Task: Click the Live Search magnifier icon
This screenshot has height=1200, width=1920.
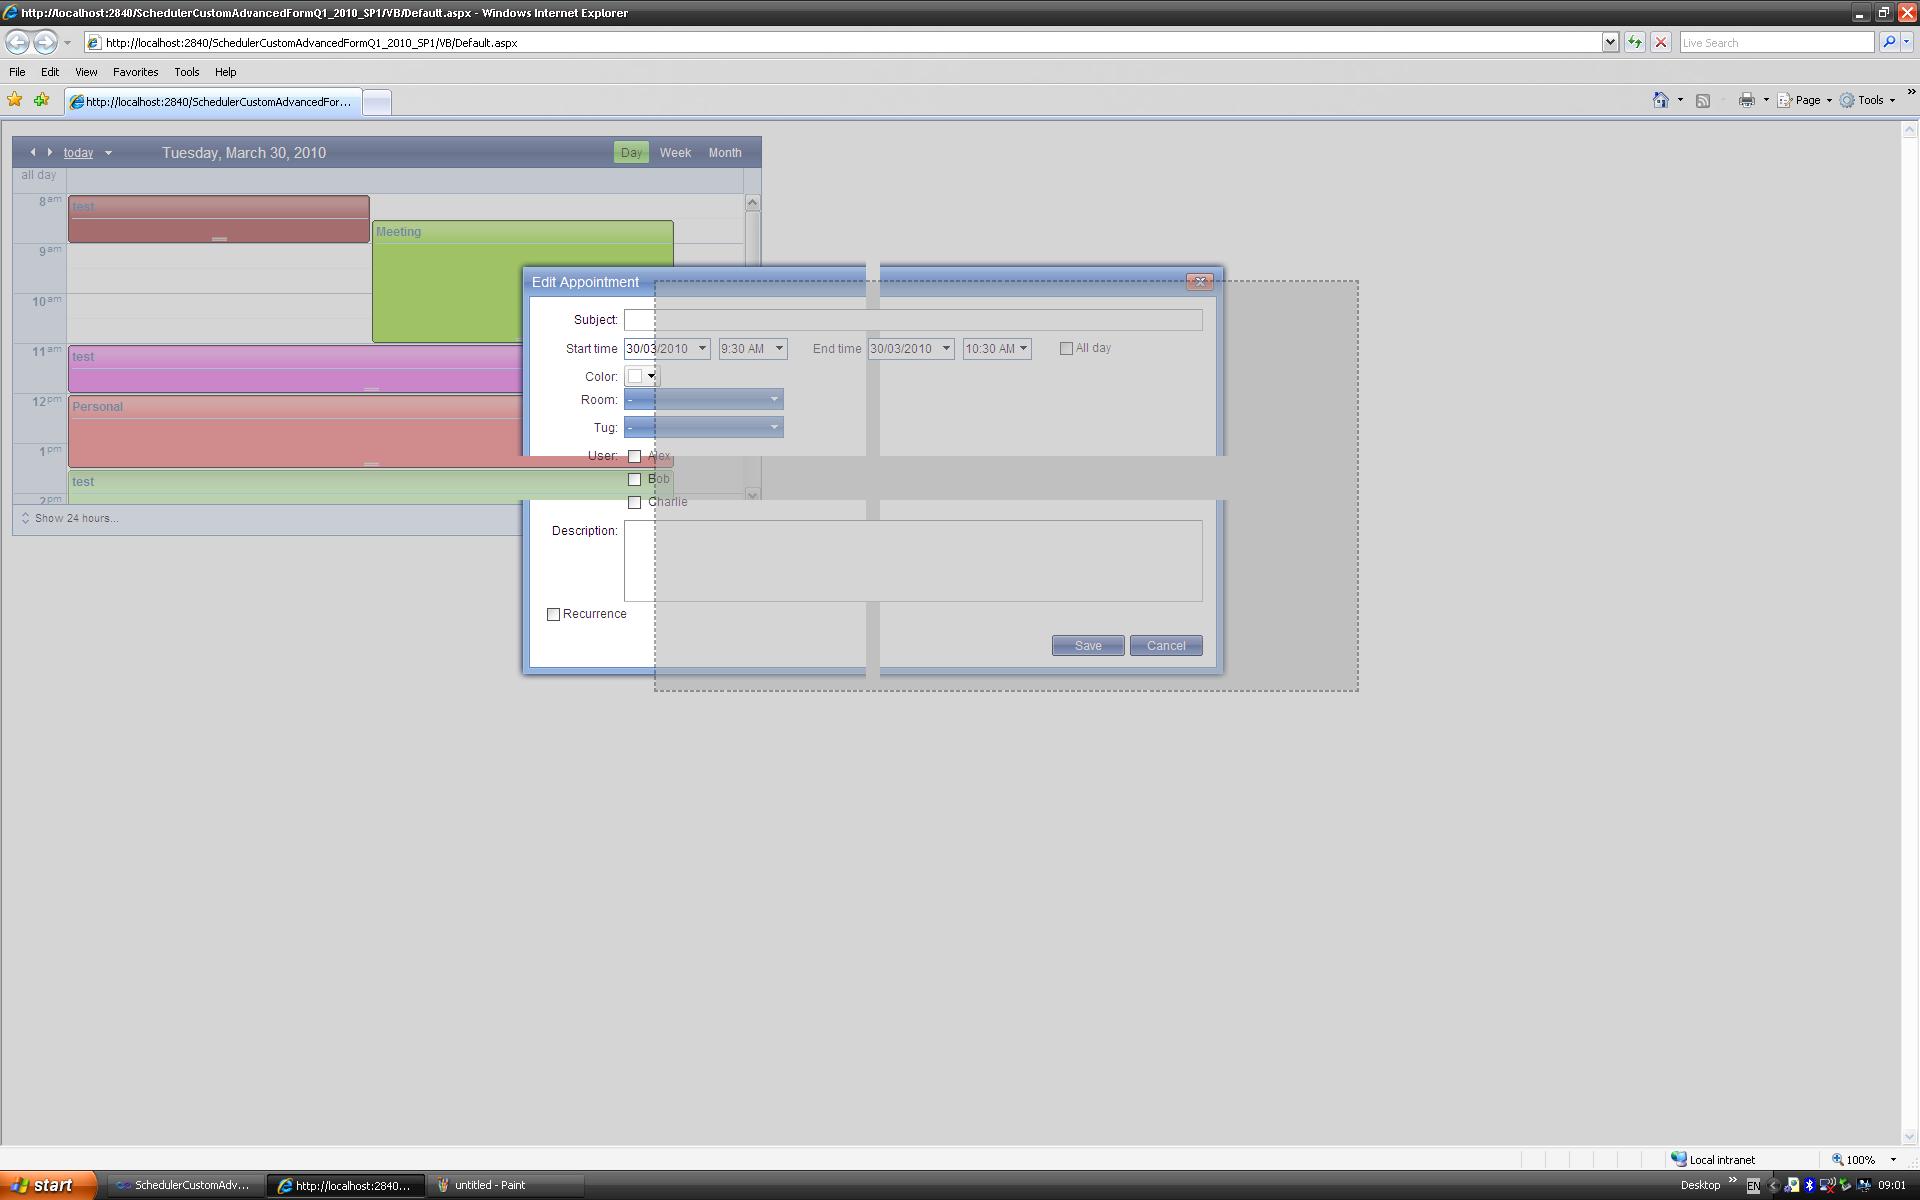Action: (x=1888, y=42)
